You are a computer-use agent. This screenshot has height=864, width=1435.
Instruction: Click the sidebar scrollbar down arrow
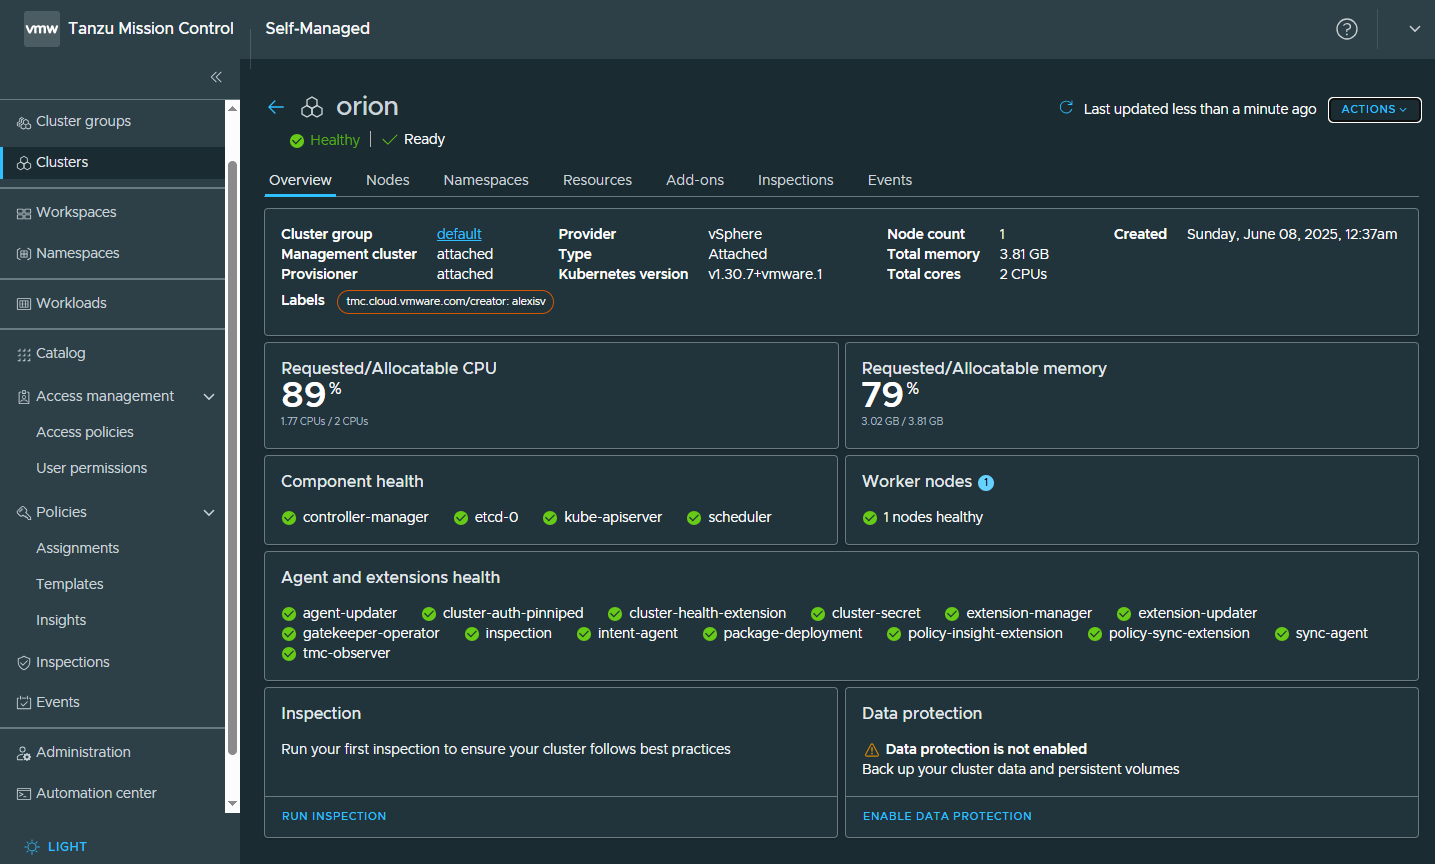tap(233, 804)
